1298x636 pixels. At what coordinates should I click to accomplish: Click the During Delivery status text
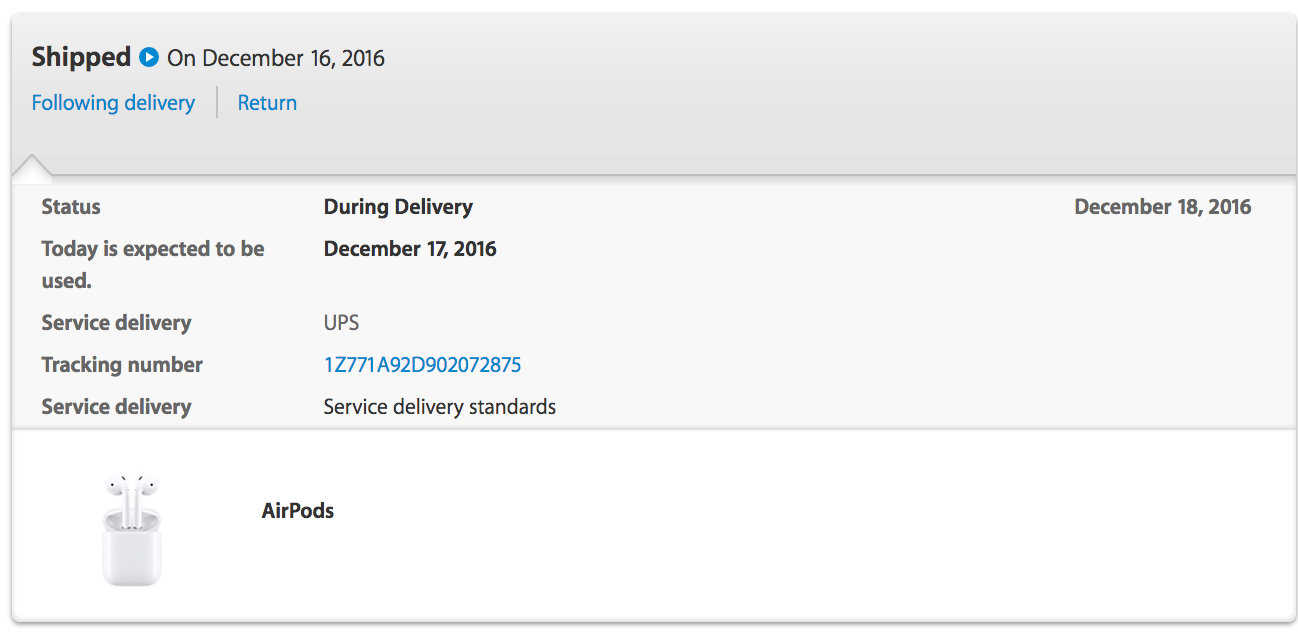[x=398, y=207]
